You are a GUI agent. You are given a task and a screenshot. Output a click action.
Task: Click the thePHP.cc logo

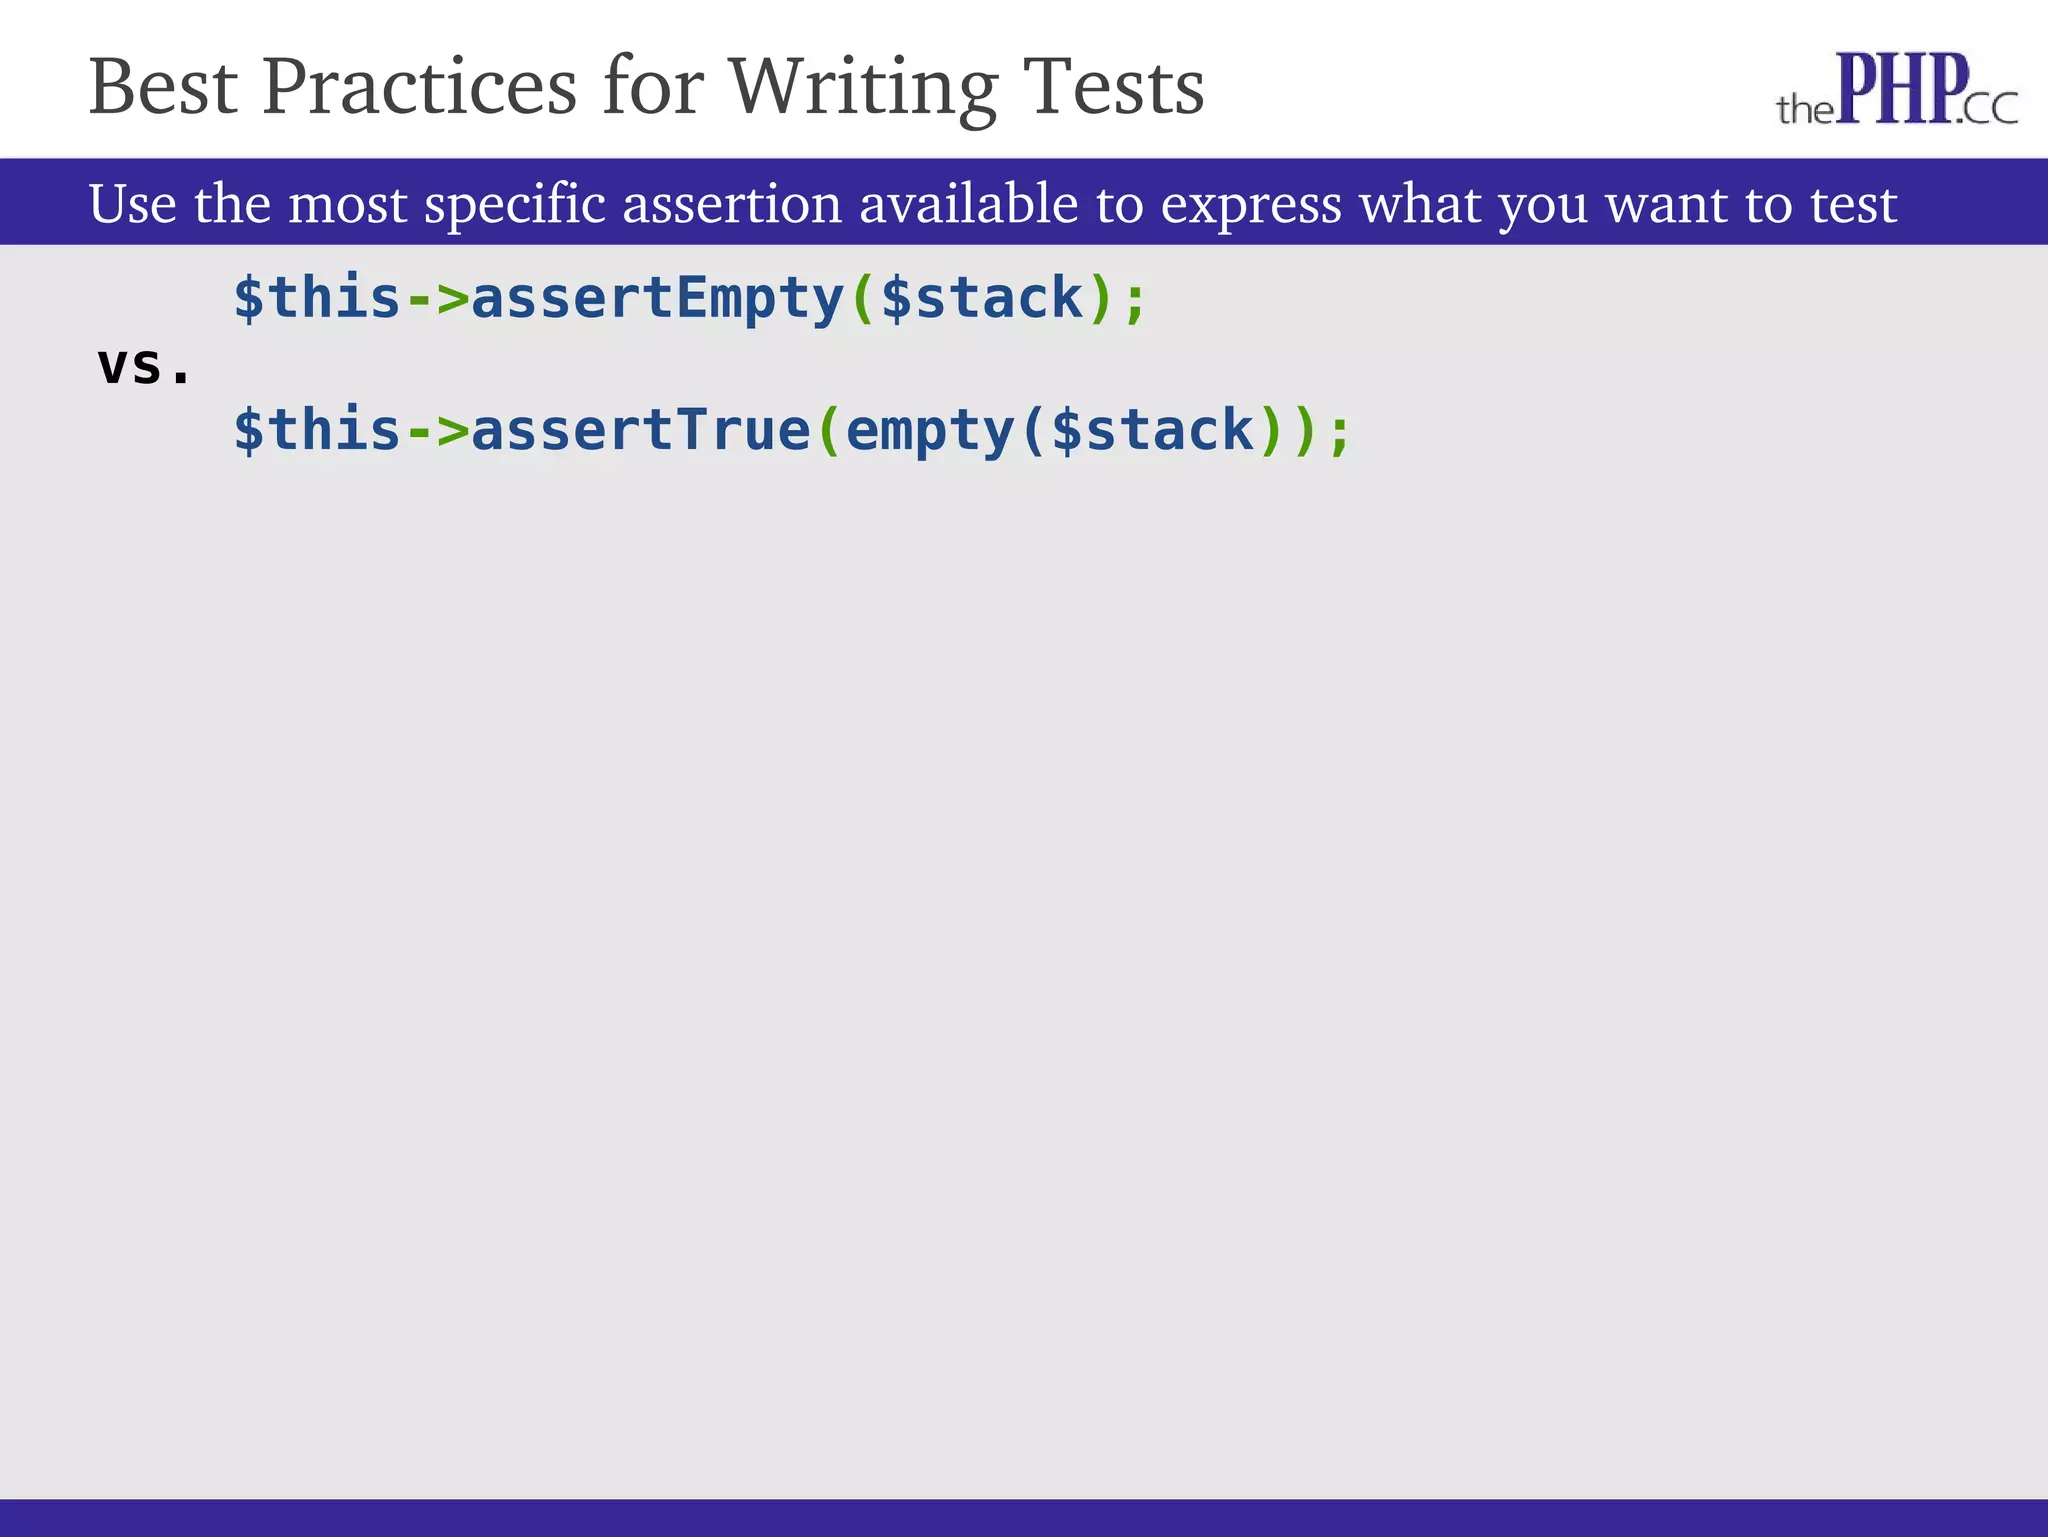tap(1896, 90)
